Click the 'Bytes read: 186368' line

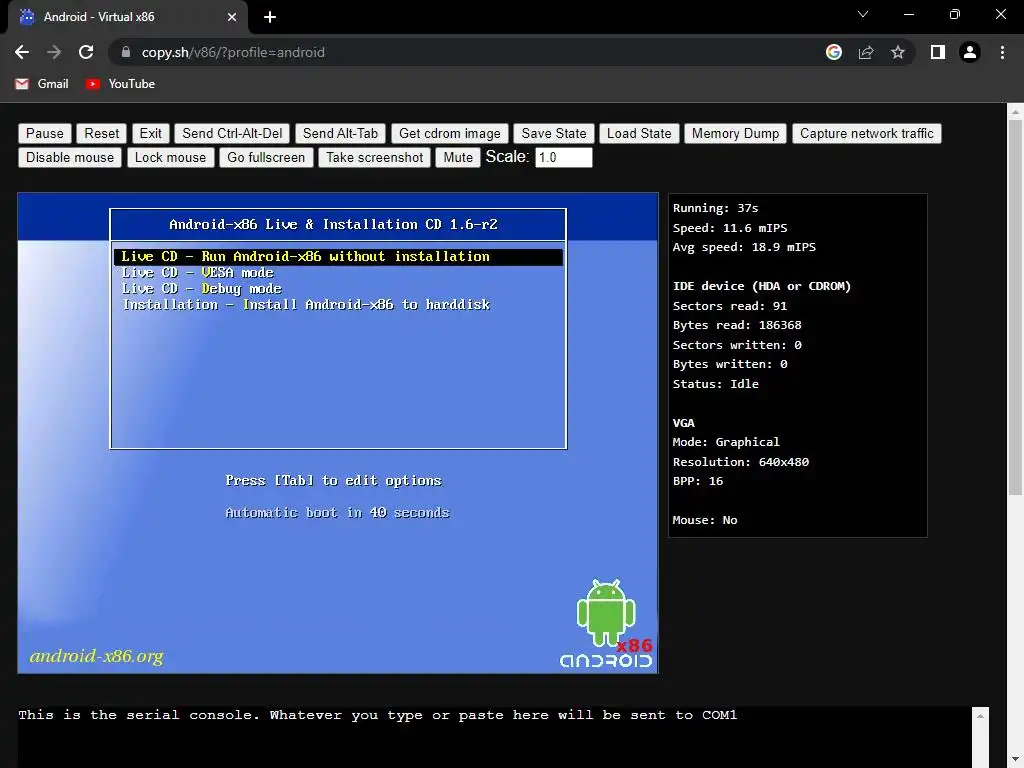coord(737,325)
